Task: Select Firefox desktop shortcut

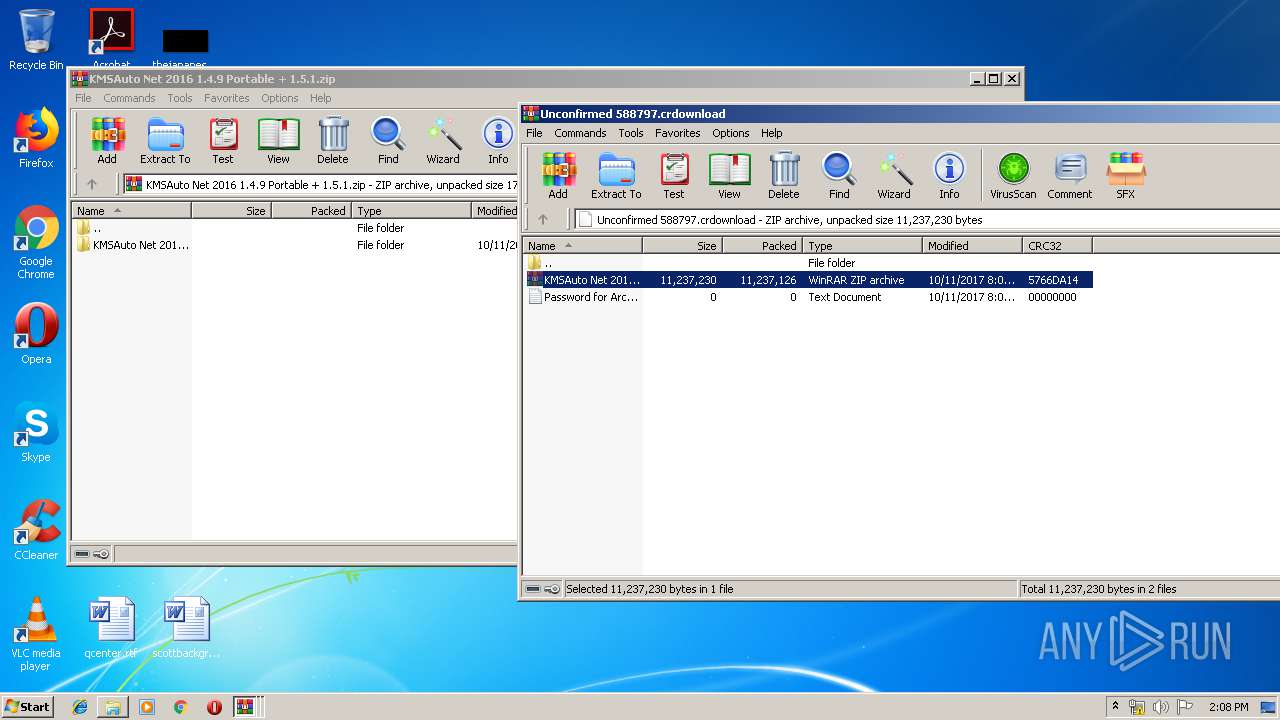Action: (x=36, y=138)
